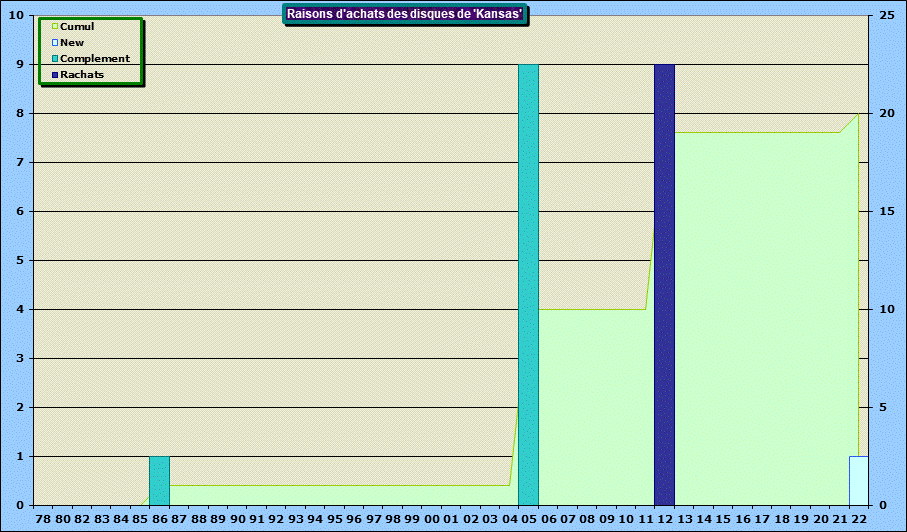The image size is (907, 532).
Task: Click the Complement legend color swatch
Action: 54,59
